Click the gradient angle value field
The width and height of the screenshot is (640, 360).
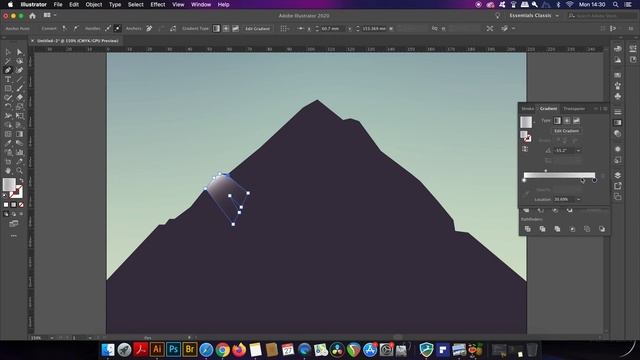point(564,150)
